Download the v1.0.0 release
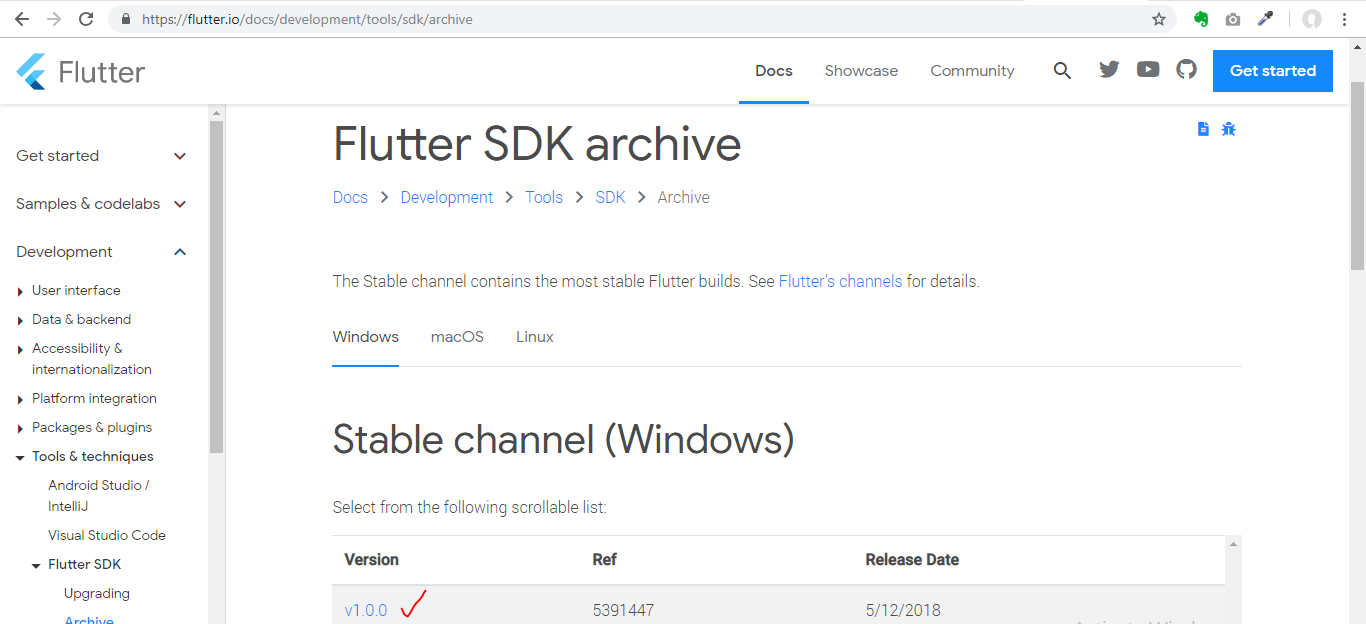1366x624 pixels. (x=366, y=610)
